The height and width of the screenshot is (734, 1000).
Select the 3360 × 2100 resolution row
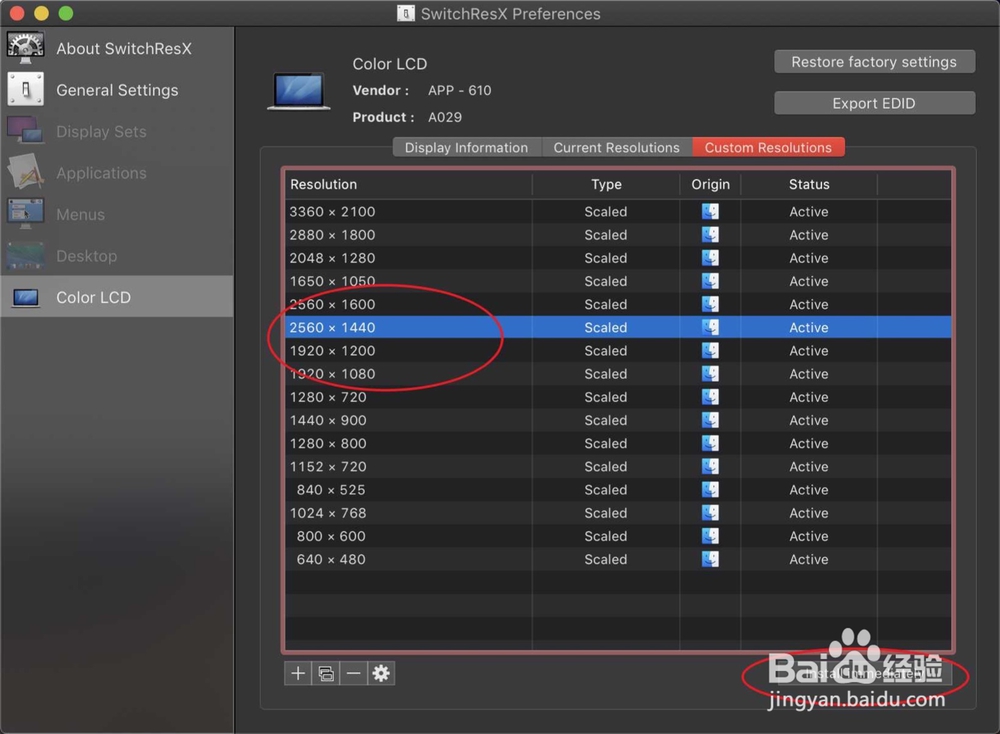pyautogui.click(x=618, y=211)
